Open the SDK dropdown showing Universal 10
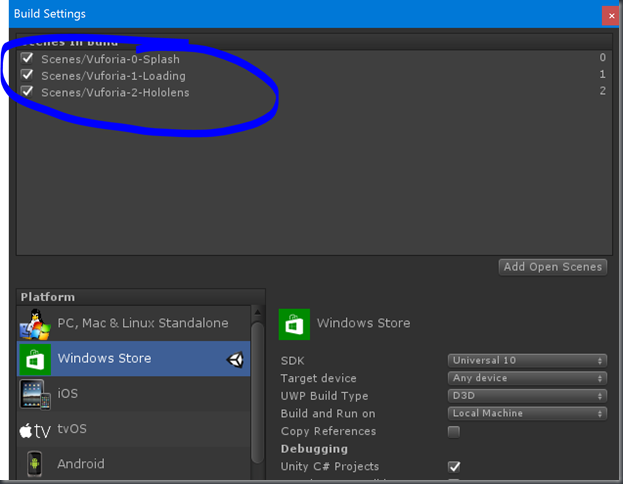 (527, 360)
